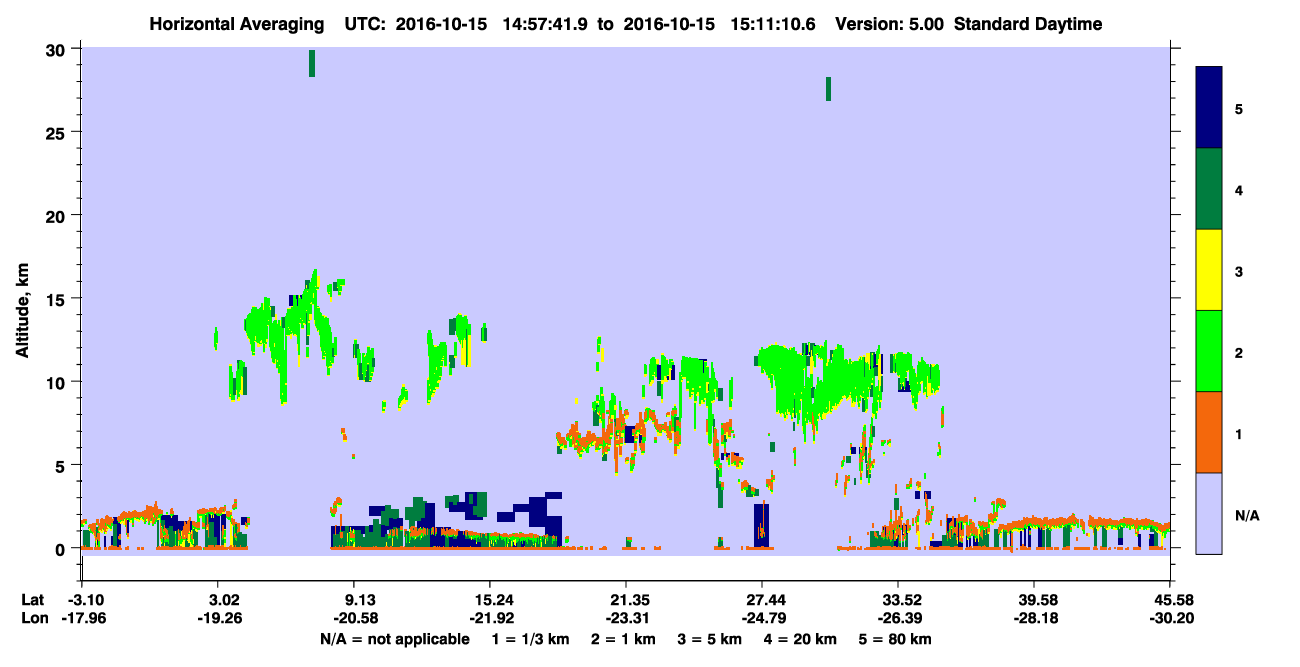Click the isolated green mark near 30 km altitude

point(312,63)
